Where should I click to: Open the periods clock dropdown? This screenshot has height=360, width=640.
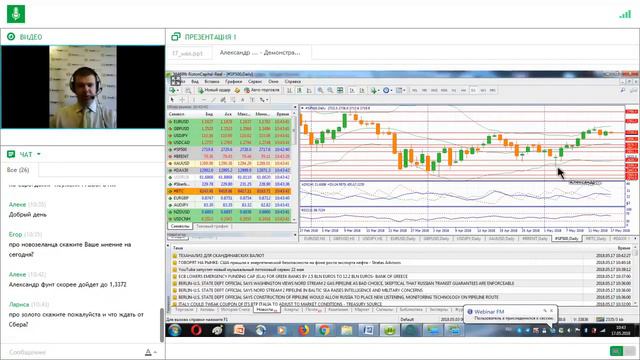point(387,90)
